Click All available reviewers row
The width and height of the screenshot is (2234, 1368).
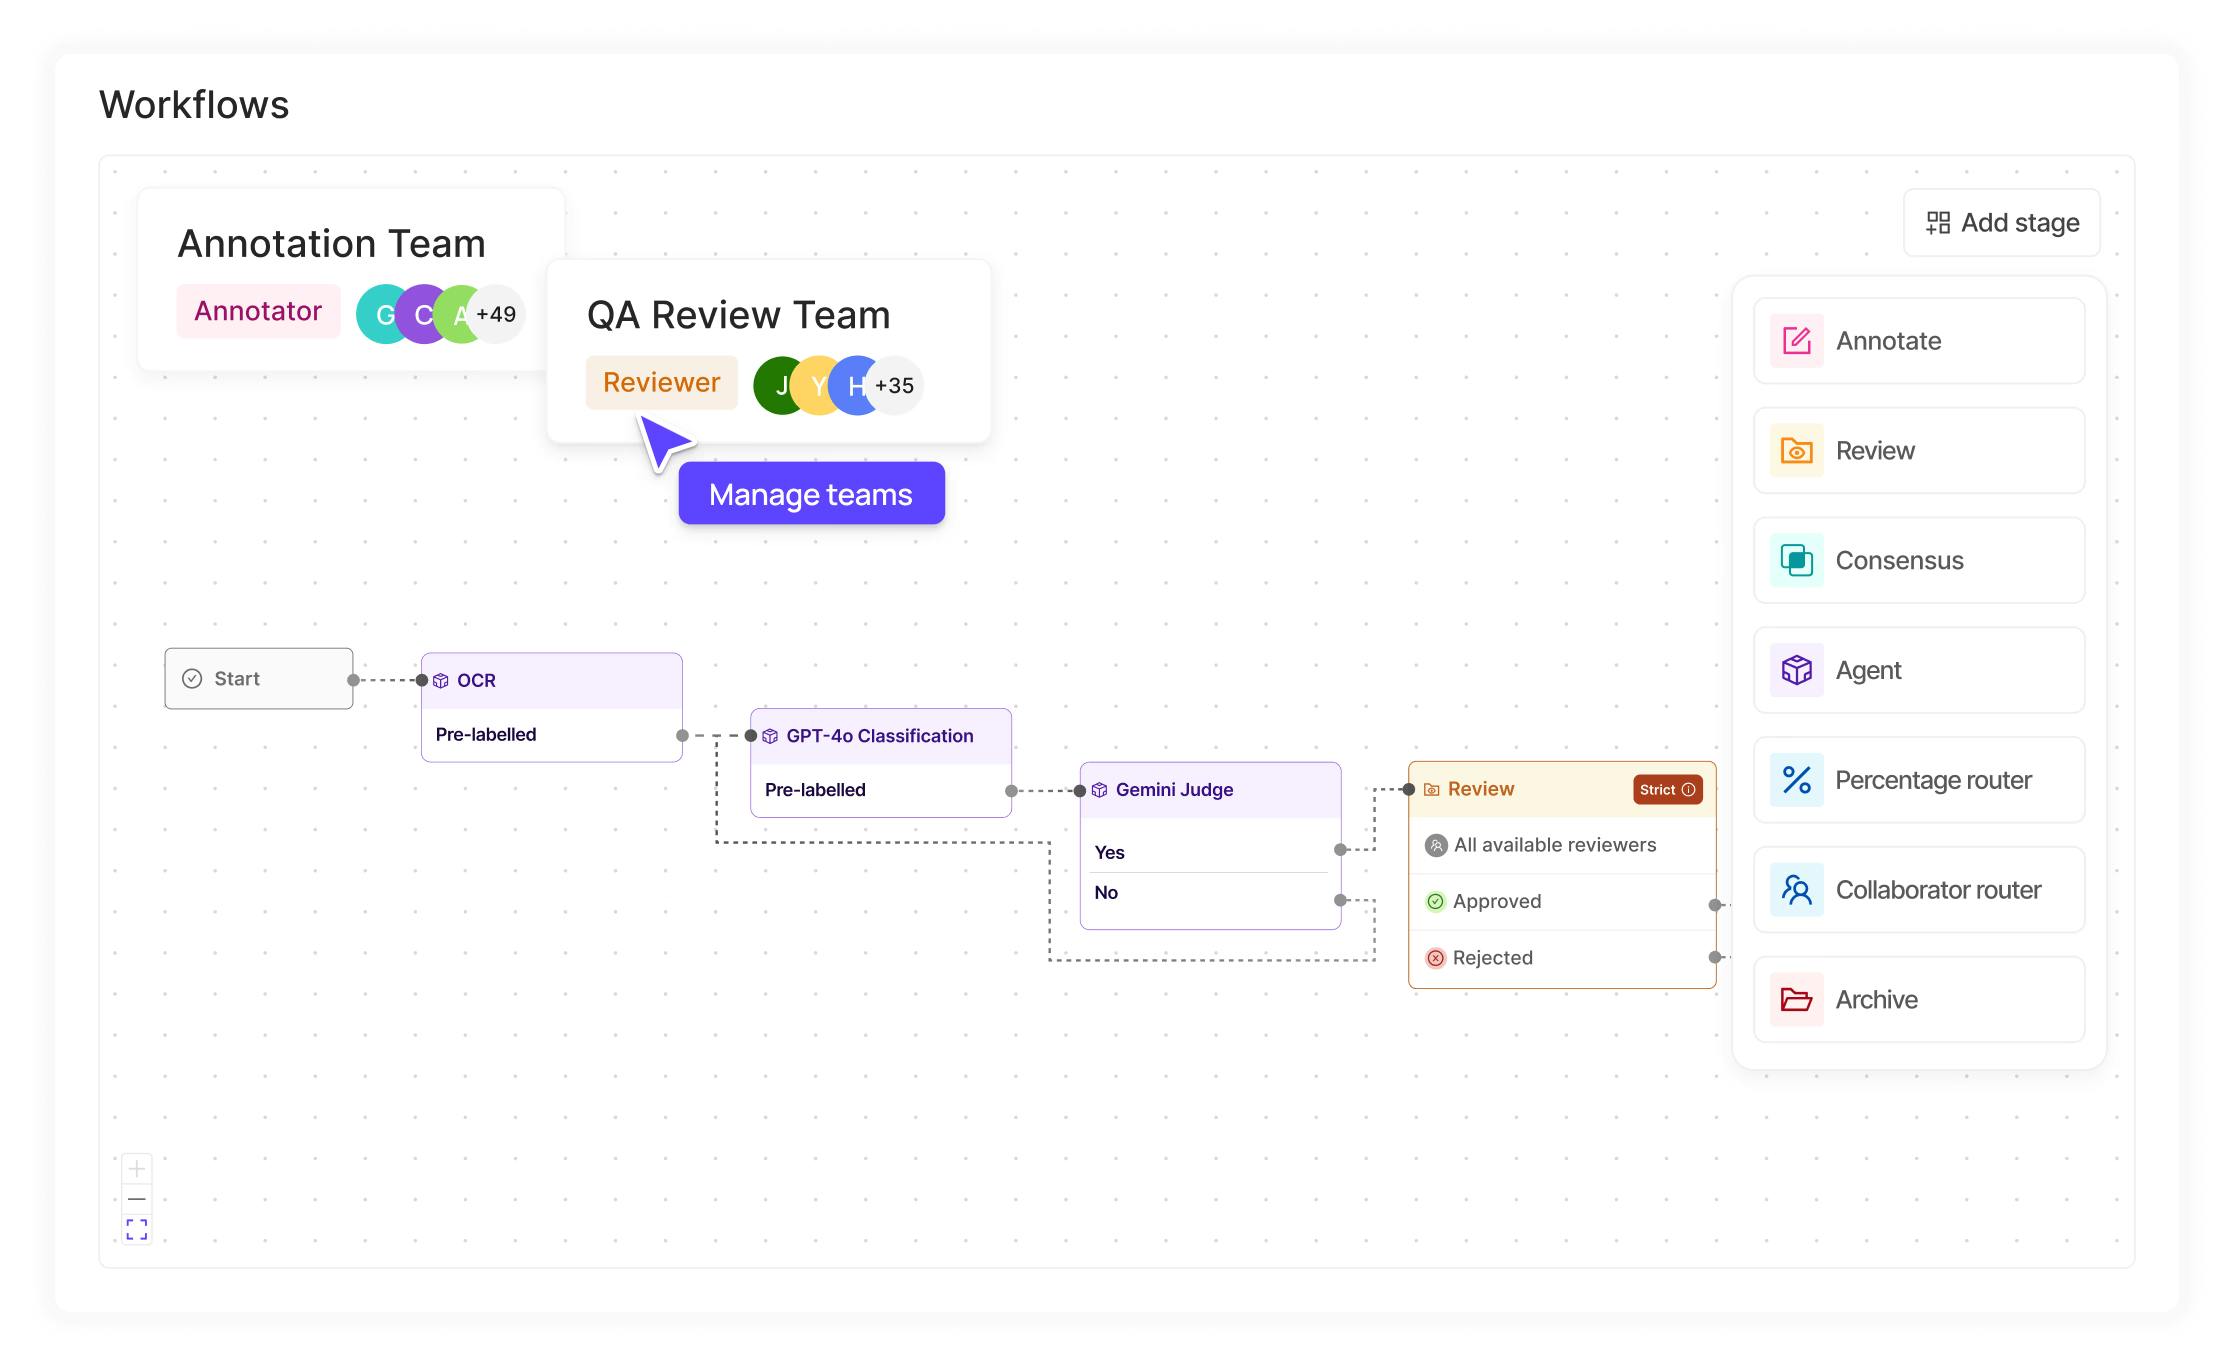click(1562, 845)
